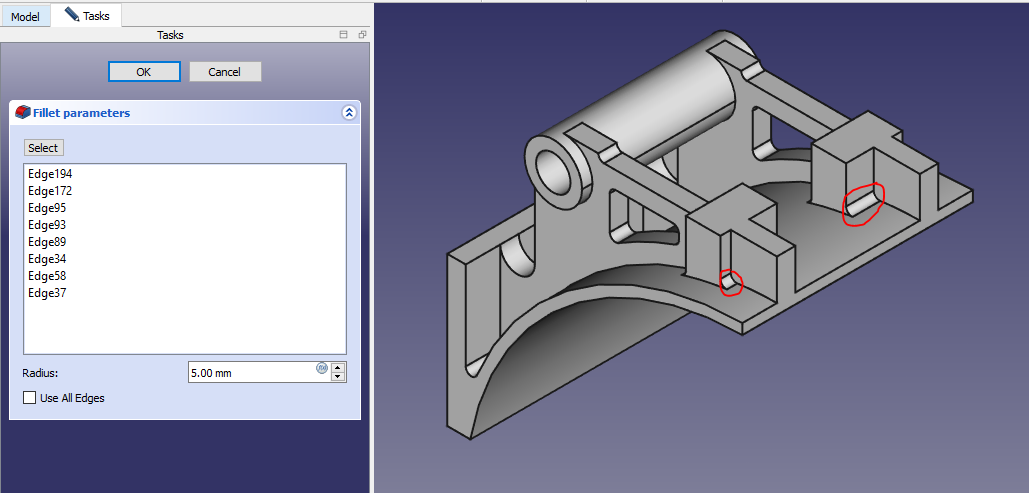Decrease radius with the down arrow
The height and width of the screenshot is (493, 1029).
tap(338, 377)
